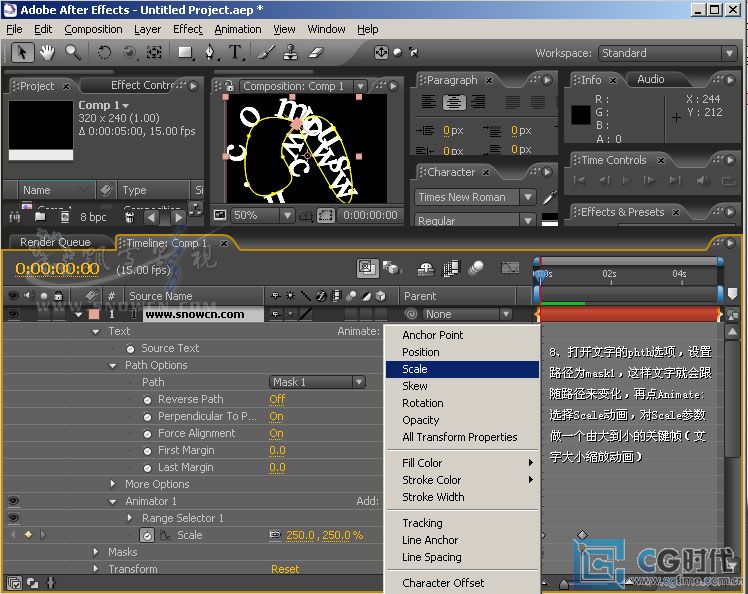Expand the Masks group

click(96, 552)
